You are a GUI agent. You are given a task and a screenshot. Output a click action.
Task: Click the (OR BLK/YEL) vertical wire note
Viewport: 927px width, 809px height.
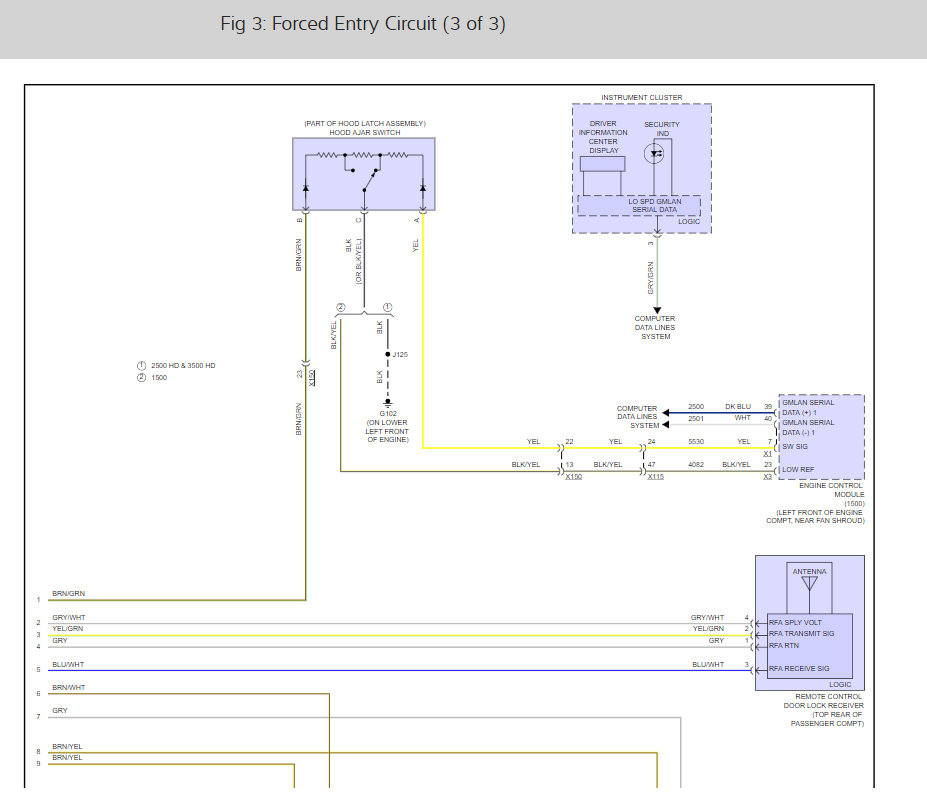pos(358,261)
